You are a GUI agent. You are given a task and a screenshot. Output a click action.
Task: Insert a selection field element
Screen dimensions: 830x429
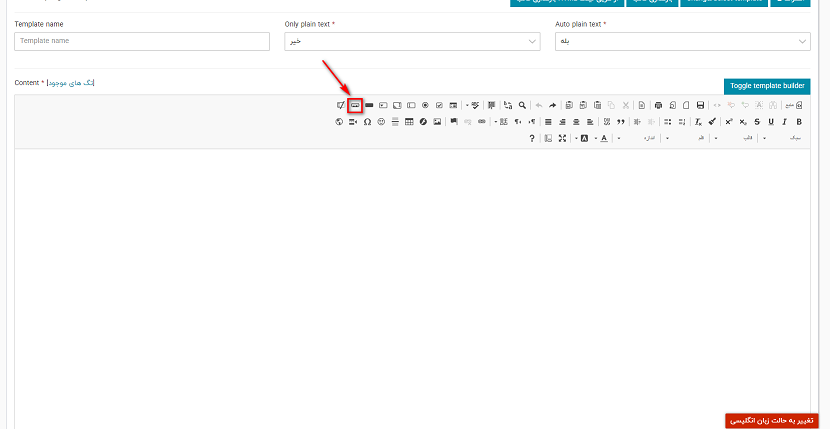383,105
